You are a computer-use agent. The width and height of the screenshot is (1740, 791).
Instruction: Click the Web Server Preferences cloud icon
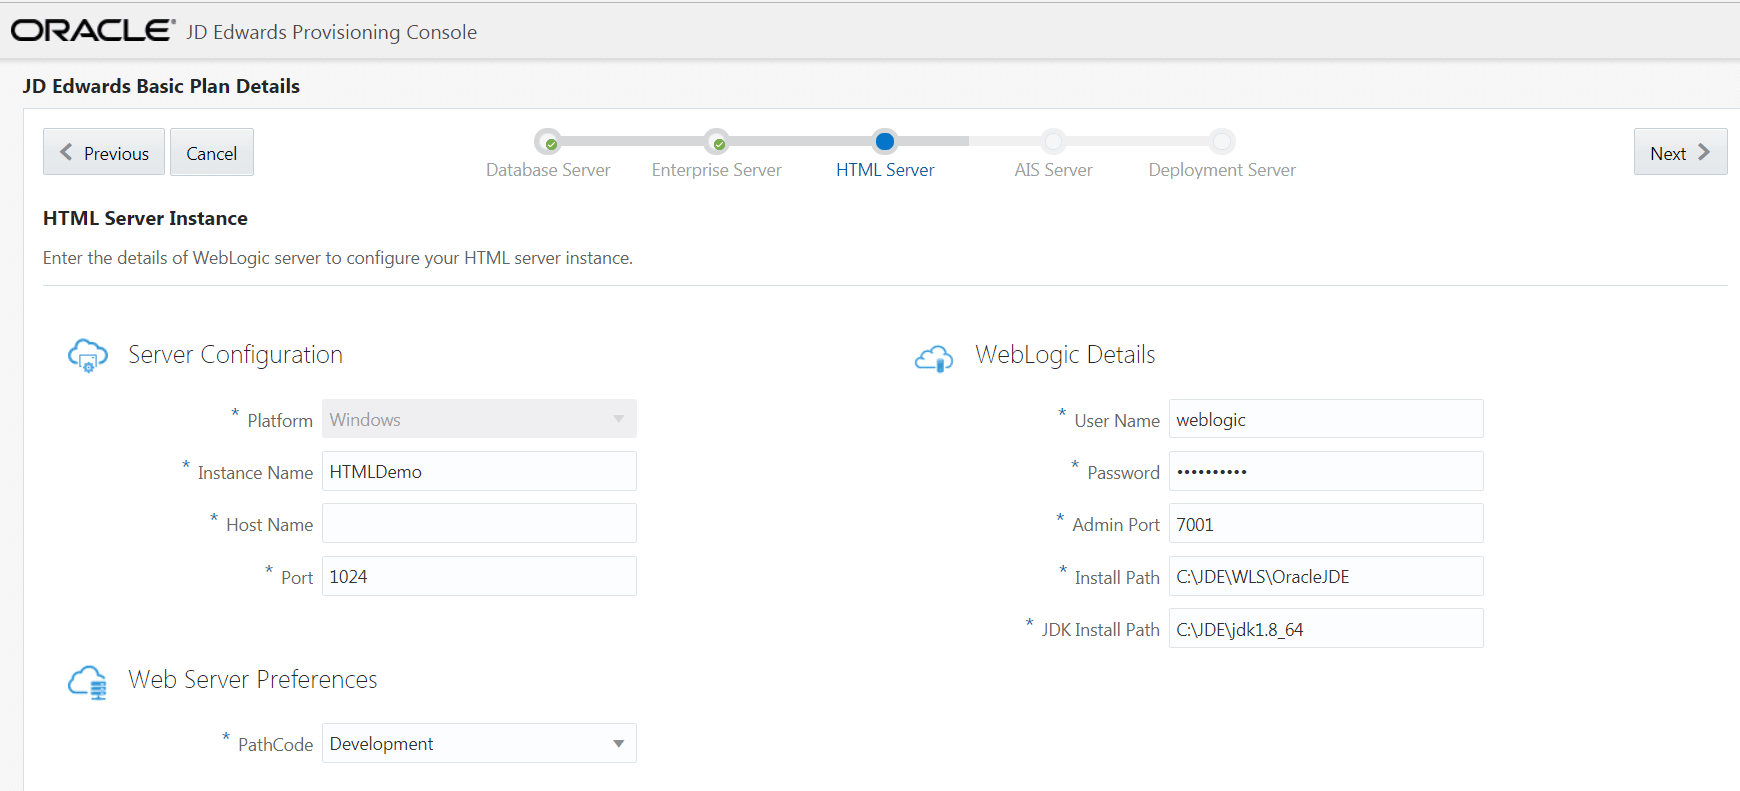pyautogui.click(x=88, y=682)
